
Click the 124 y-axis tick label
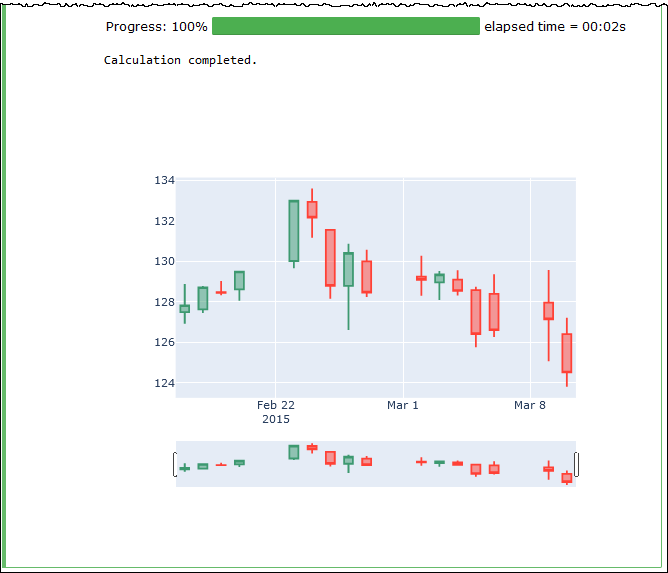164,383
